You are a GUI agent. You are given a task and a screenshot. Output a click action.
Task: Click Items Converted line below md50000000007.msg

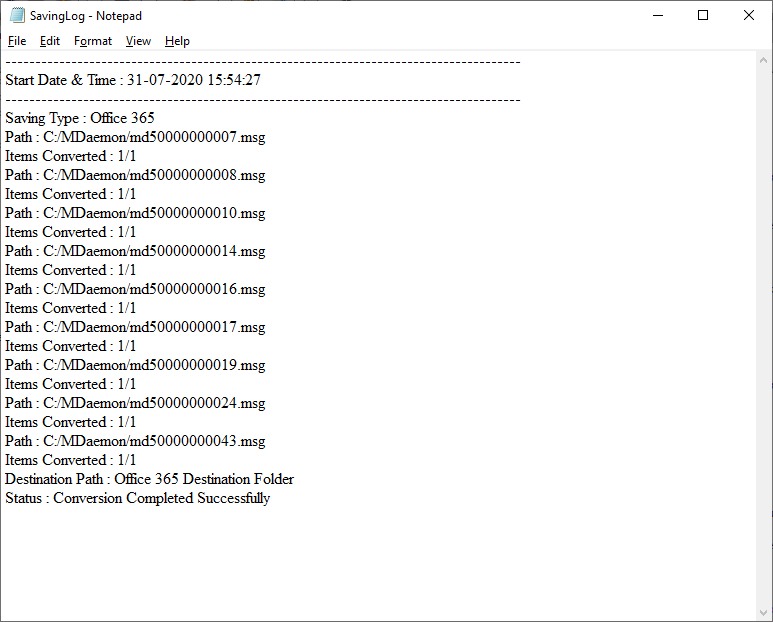point(70,156)
